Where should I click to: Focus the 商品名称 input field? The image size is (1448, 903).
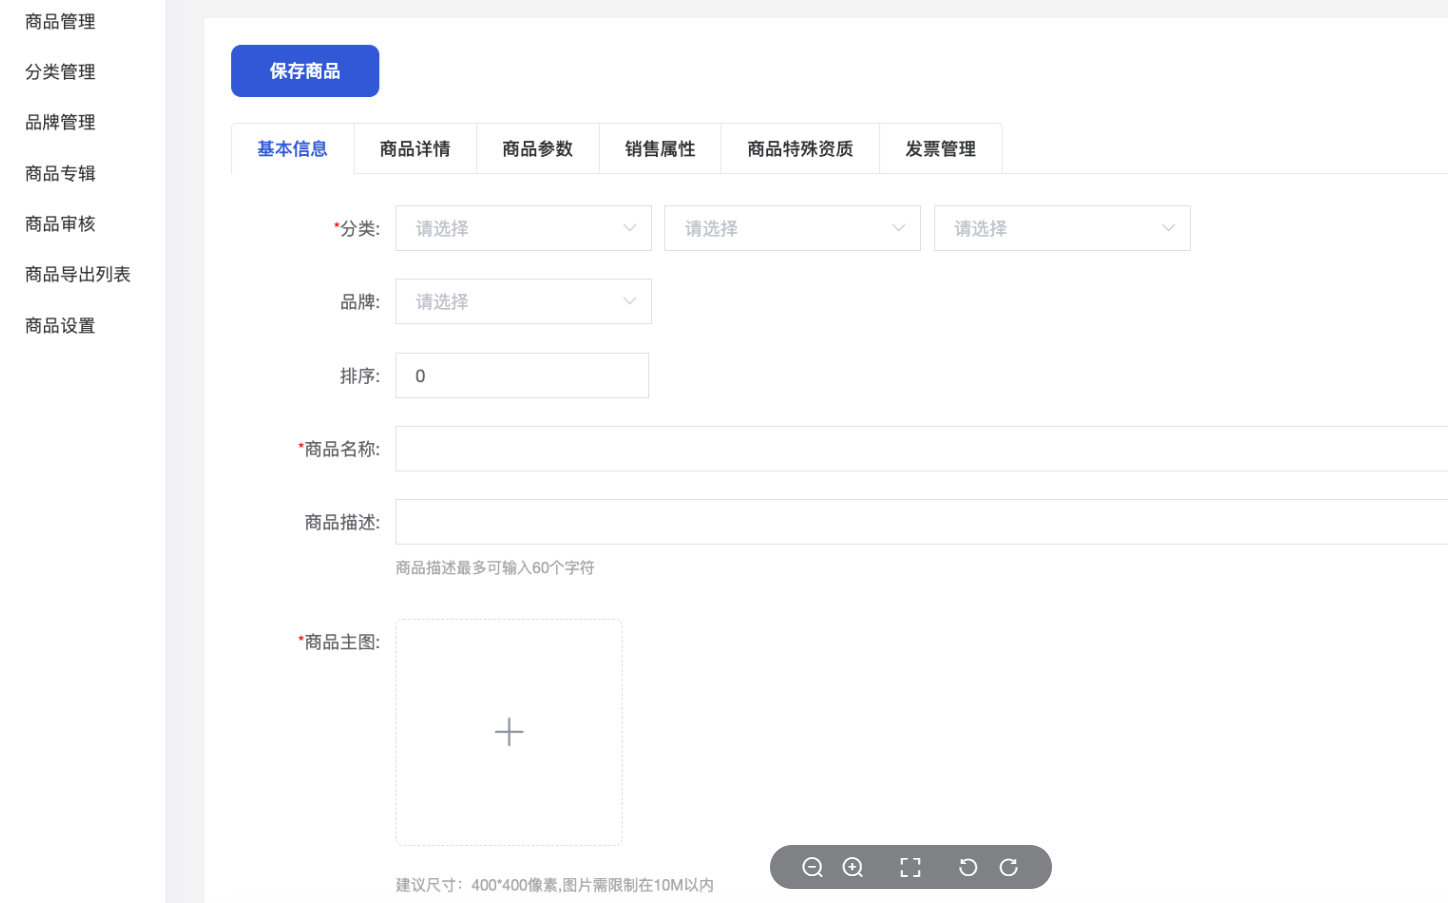[x=920, y=449]
